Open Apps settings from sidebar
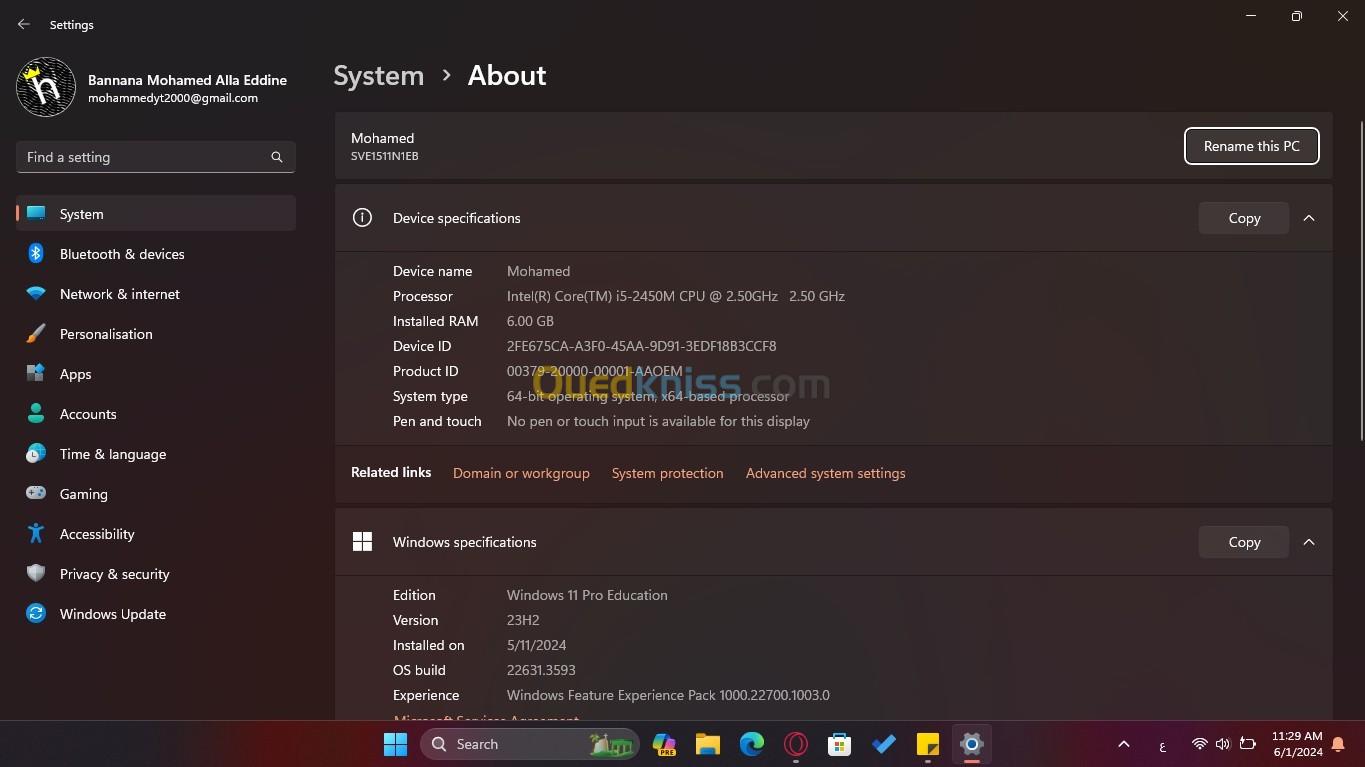1365x767 pixels. (156, 374)
